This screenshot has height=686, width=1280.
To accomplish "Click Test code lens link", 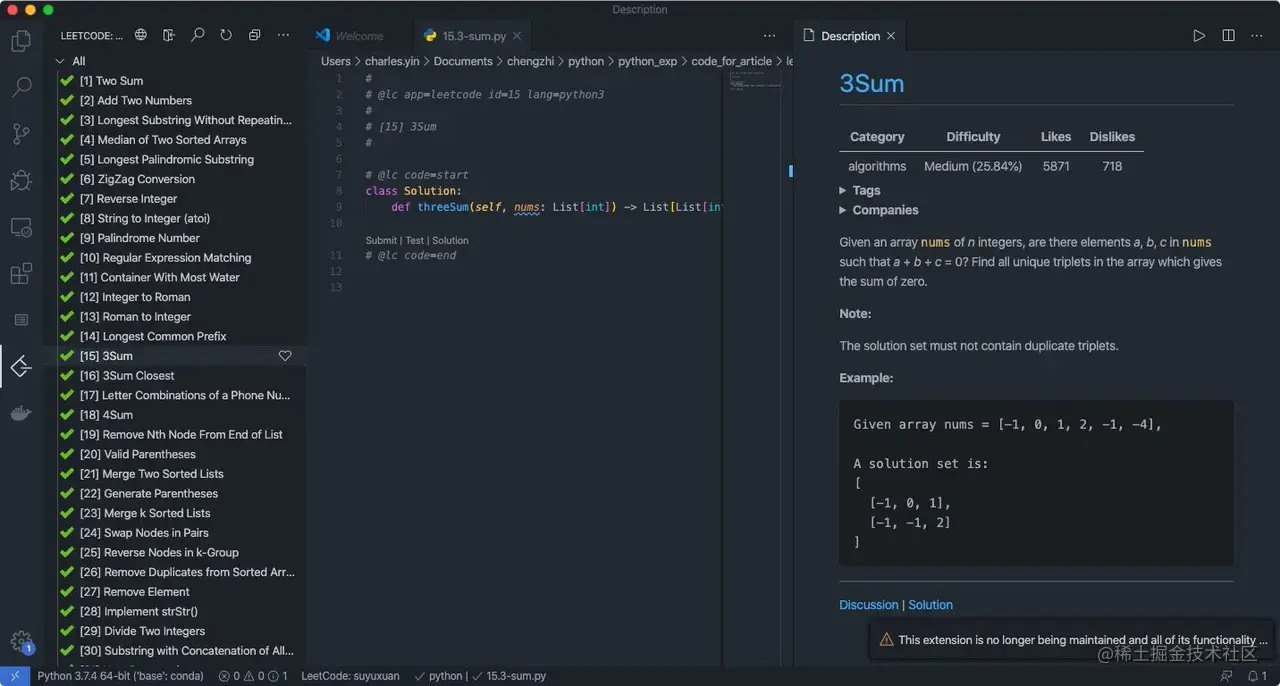I will [414, 240].
